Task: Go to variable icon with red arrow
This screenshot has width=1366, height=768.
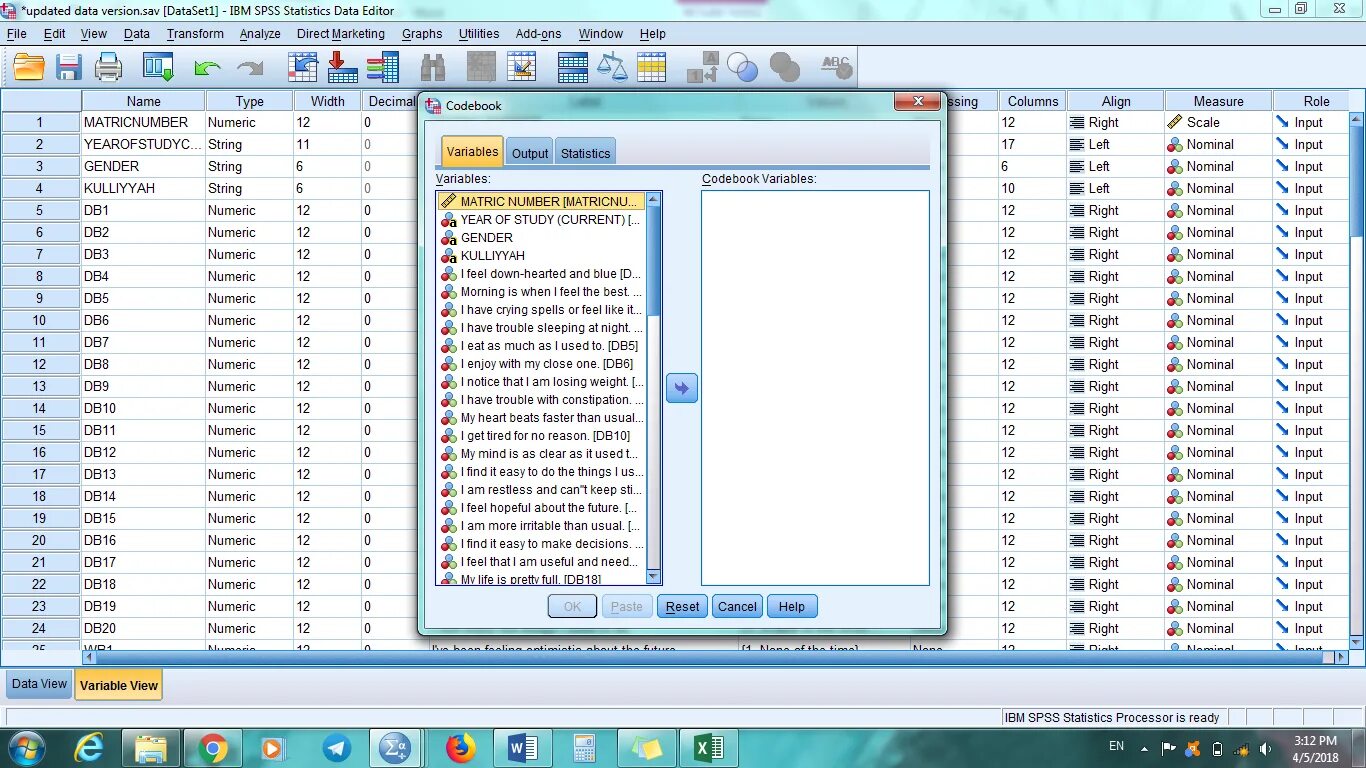Action: (342, 67)
